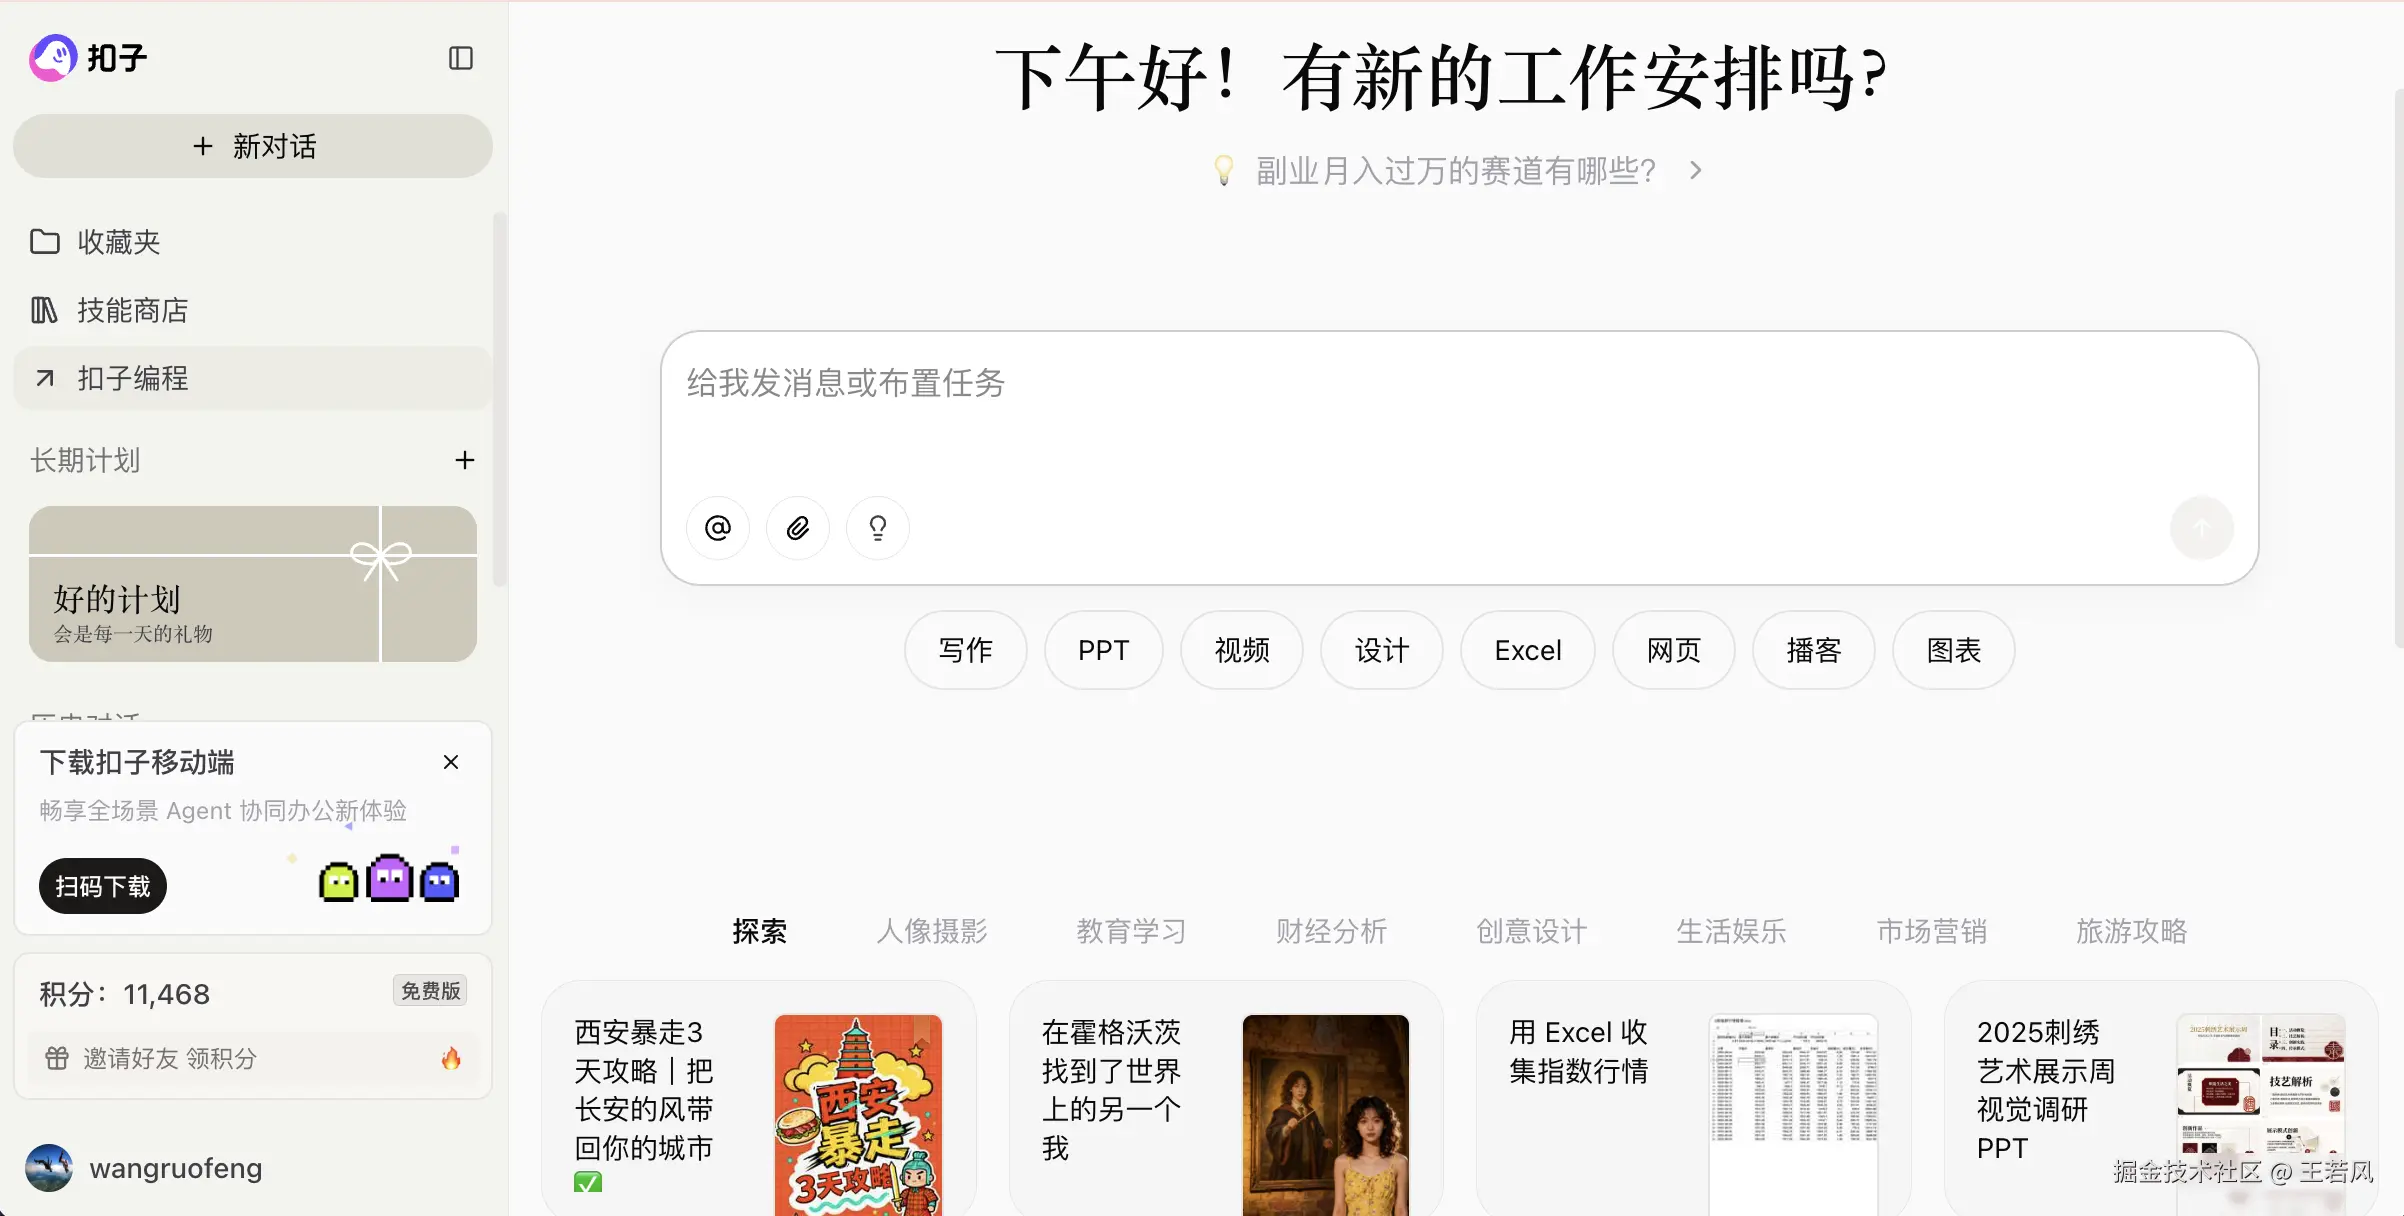Image resolution: width=2404 pixels, height=1216 pixels.
Task: Select the PPT skill chip
Action: [1103, 650]
